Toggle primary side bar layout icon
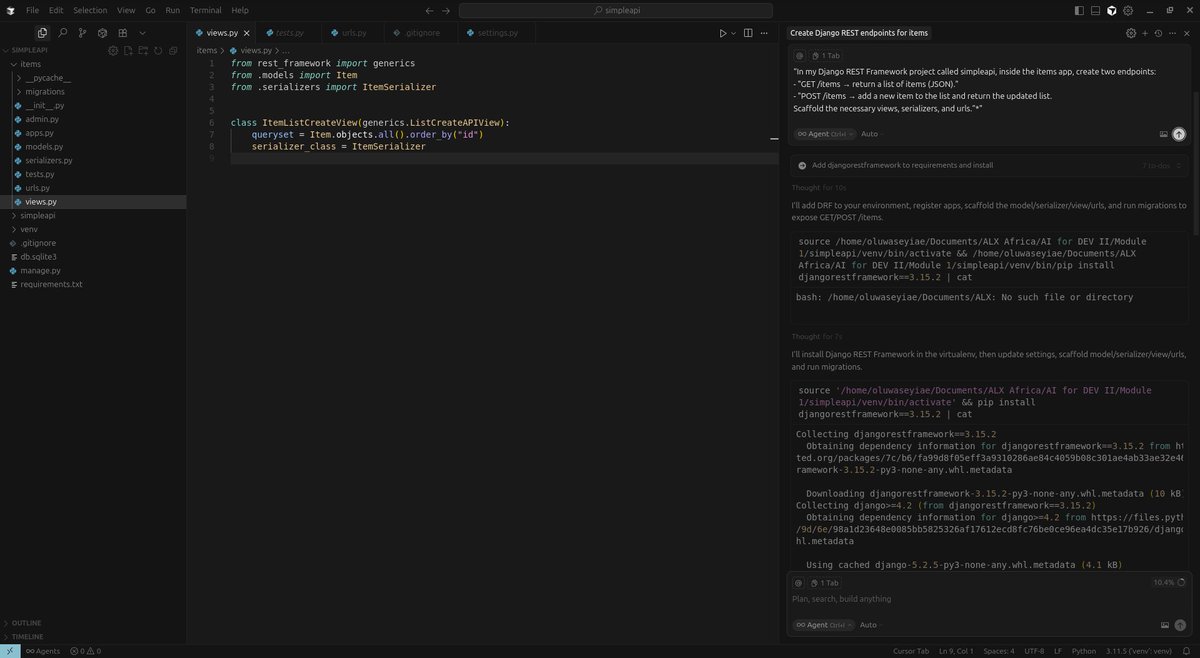The height and width of the screenshot is (658, 1200). coord(1078,10)
